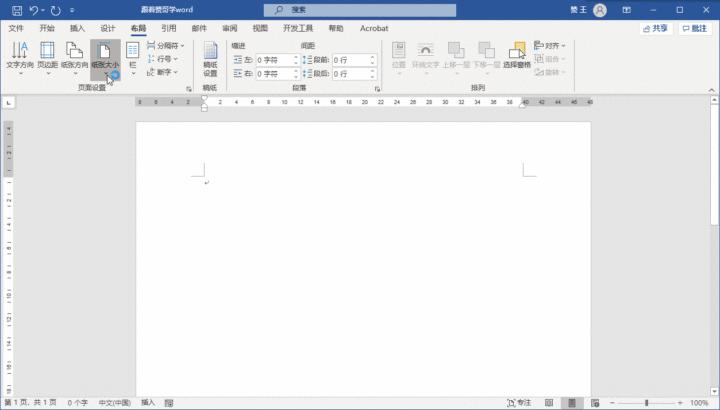Open the 文字方向 text direction menu

[20, 58]
